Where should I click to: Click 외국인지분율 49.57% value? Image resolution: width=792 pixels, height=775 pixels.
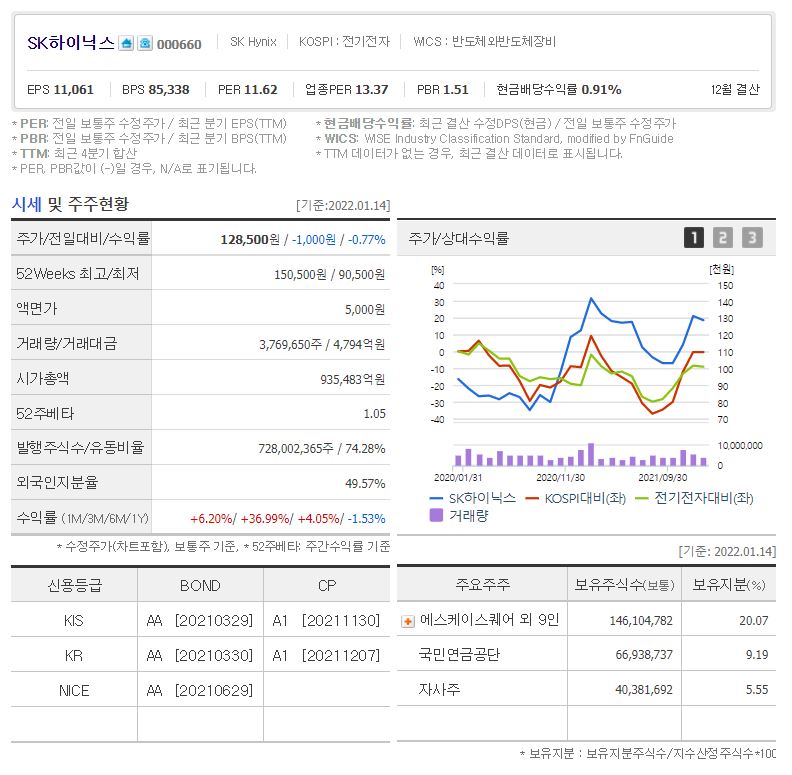pyautogui.click(x=365, y=483)
